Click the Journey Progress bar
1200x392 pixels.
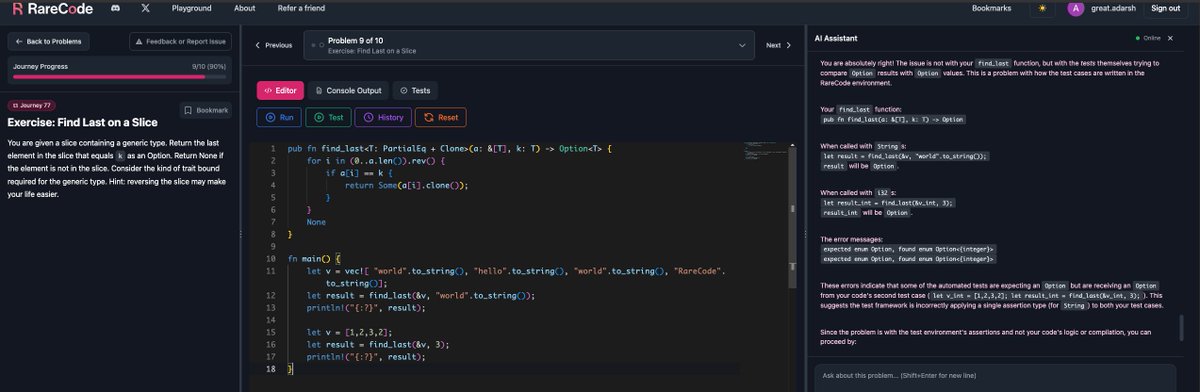click(x=119, y=76)
